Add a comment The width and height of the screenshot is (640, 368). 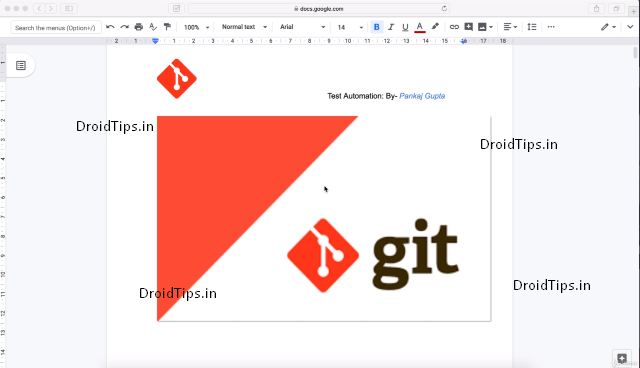tap(468, 27)
